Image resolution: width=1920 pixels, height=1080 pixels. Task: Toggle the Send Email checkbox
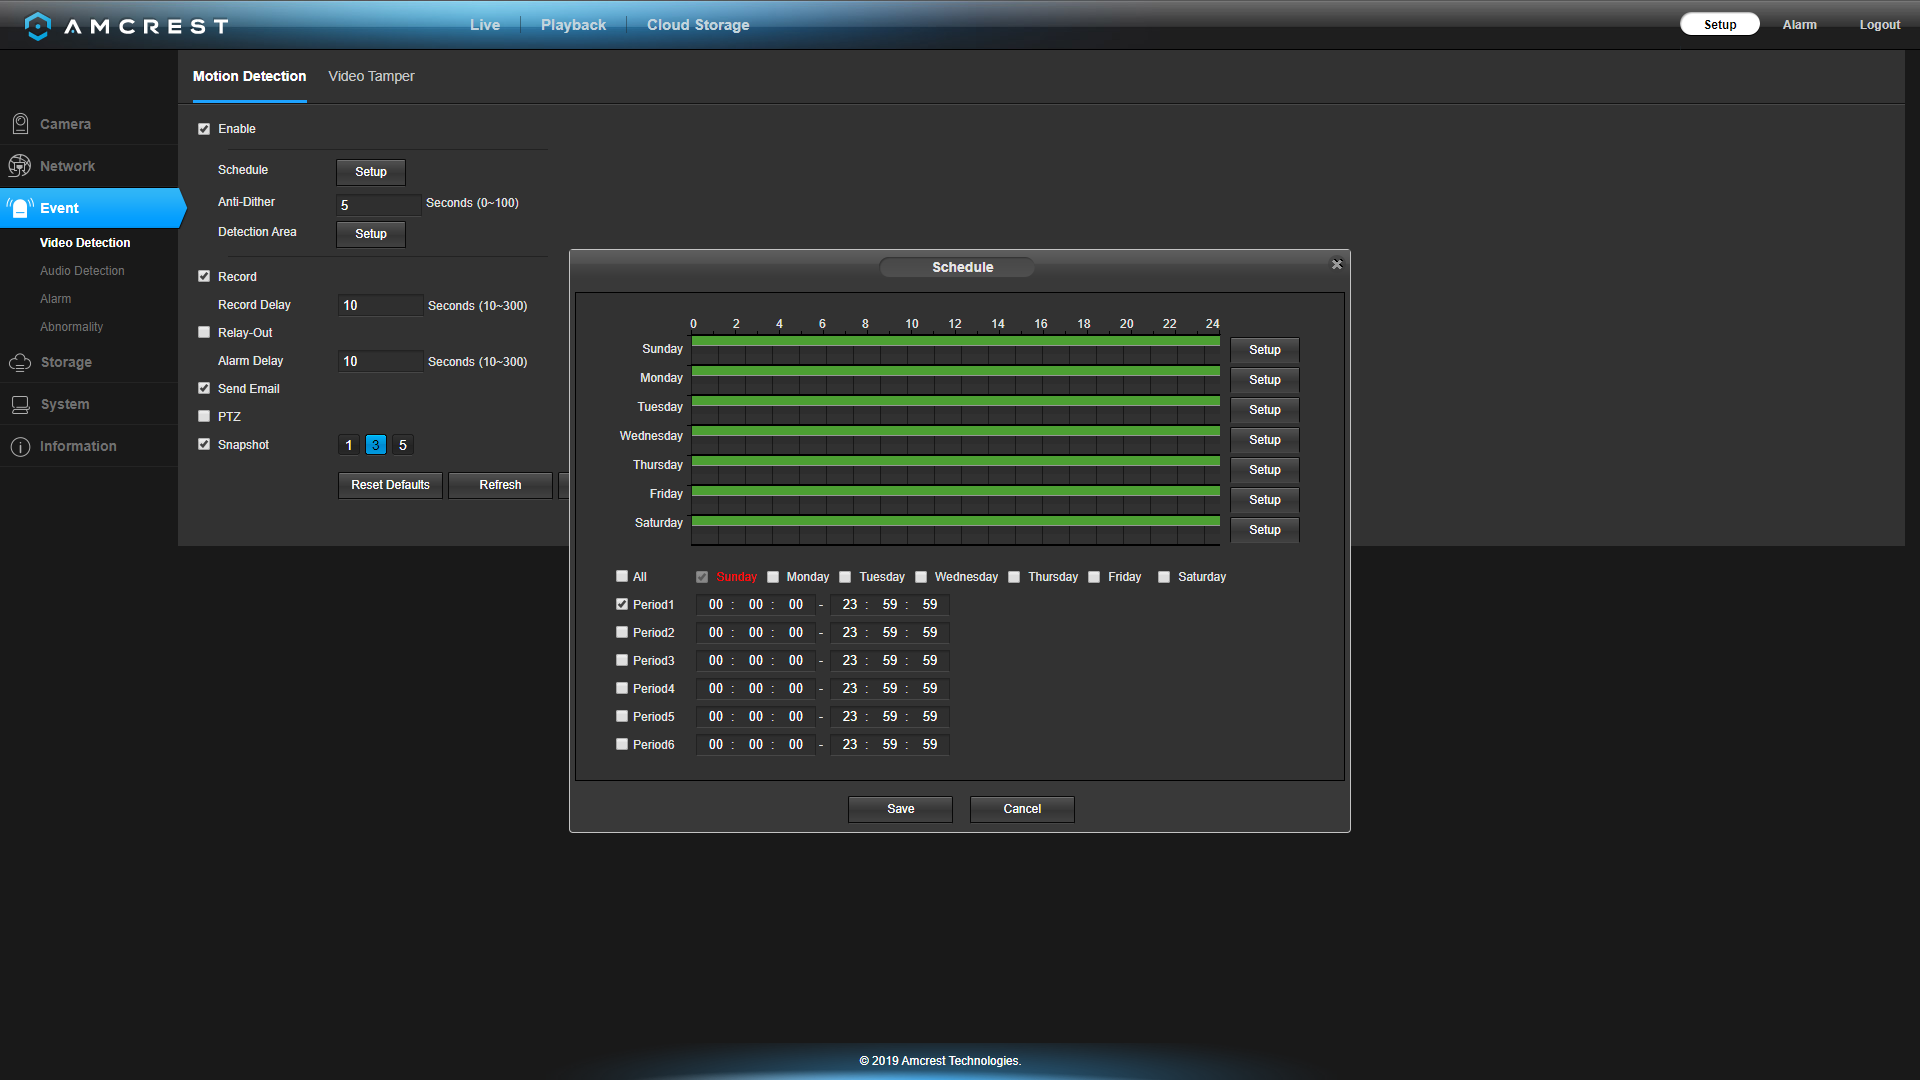click(x=204, y=388)
